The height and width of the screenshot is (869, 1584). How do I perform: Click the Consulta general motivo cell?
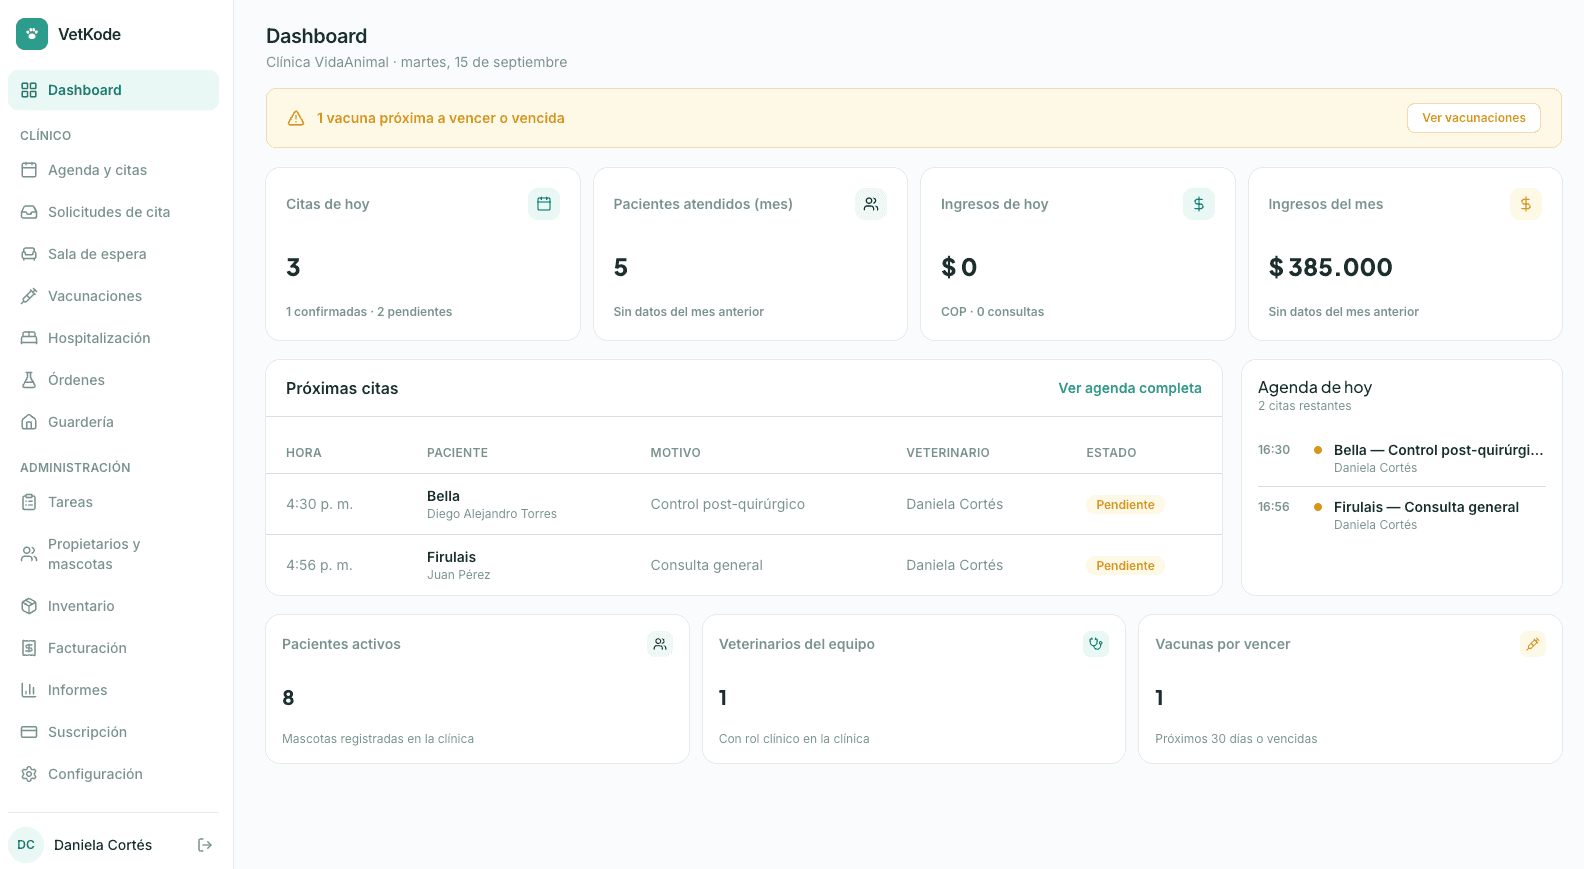click(x=706, y=565)
